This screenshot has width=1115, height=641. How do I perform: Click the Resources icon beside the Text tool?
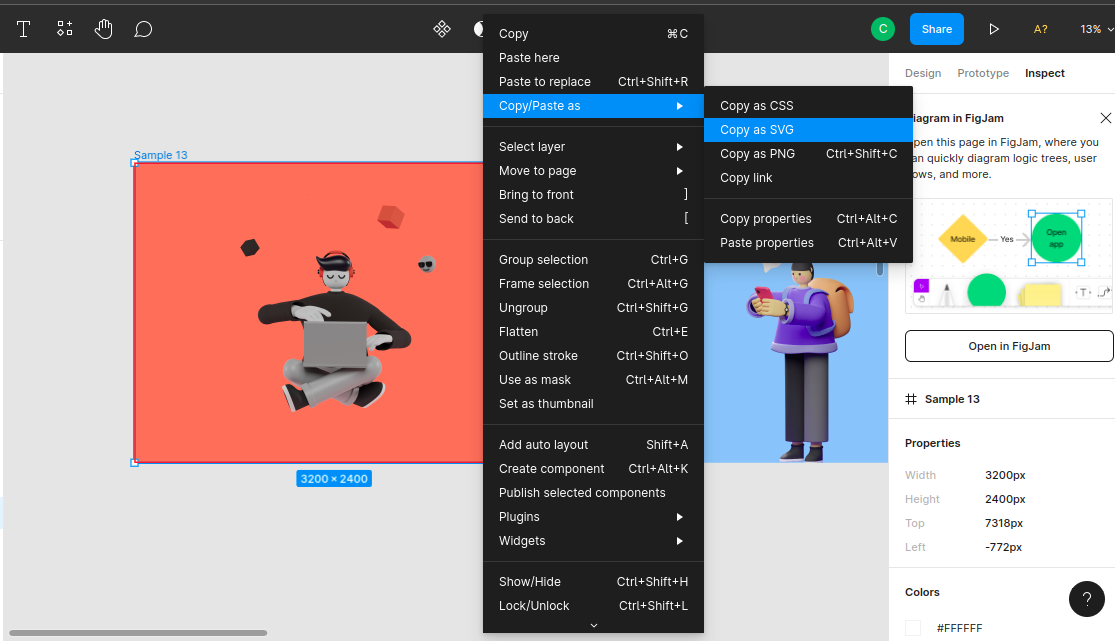64,29
